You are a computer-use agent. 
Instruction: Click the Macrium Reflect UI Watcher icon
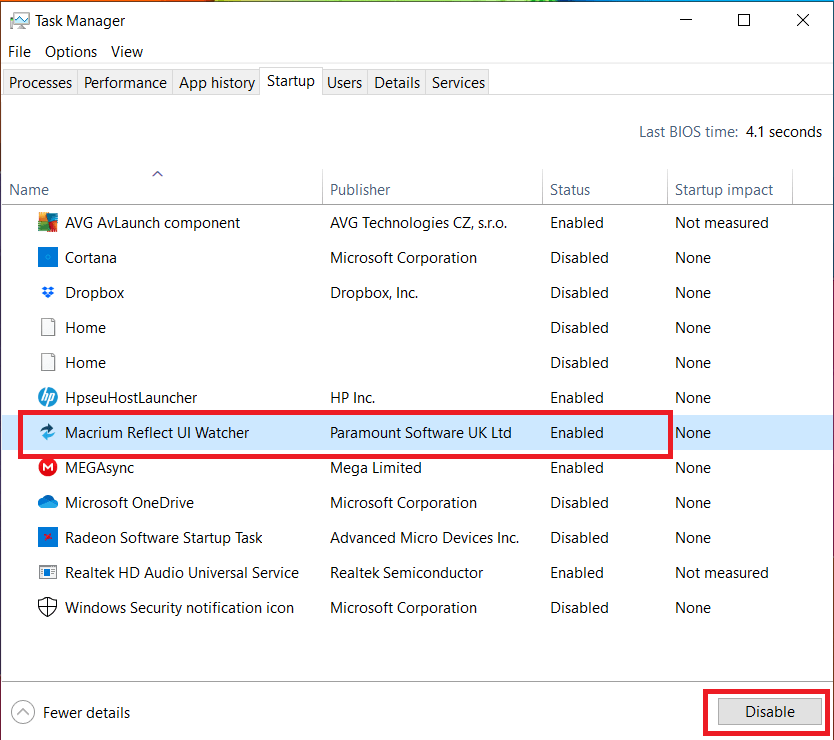[48, 433]
